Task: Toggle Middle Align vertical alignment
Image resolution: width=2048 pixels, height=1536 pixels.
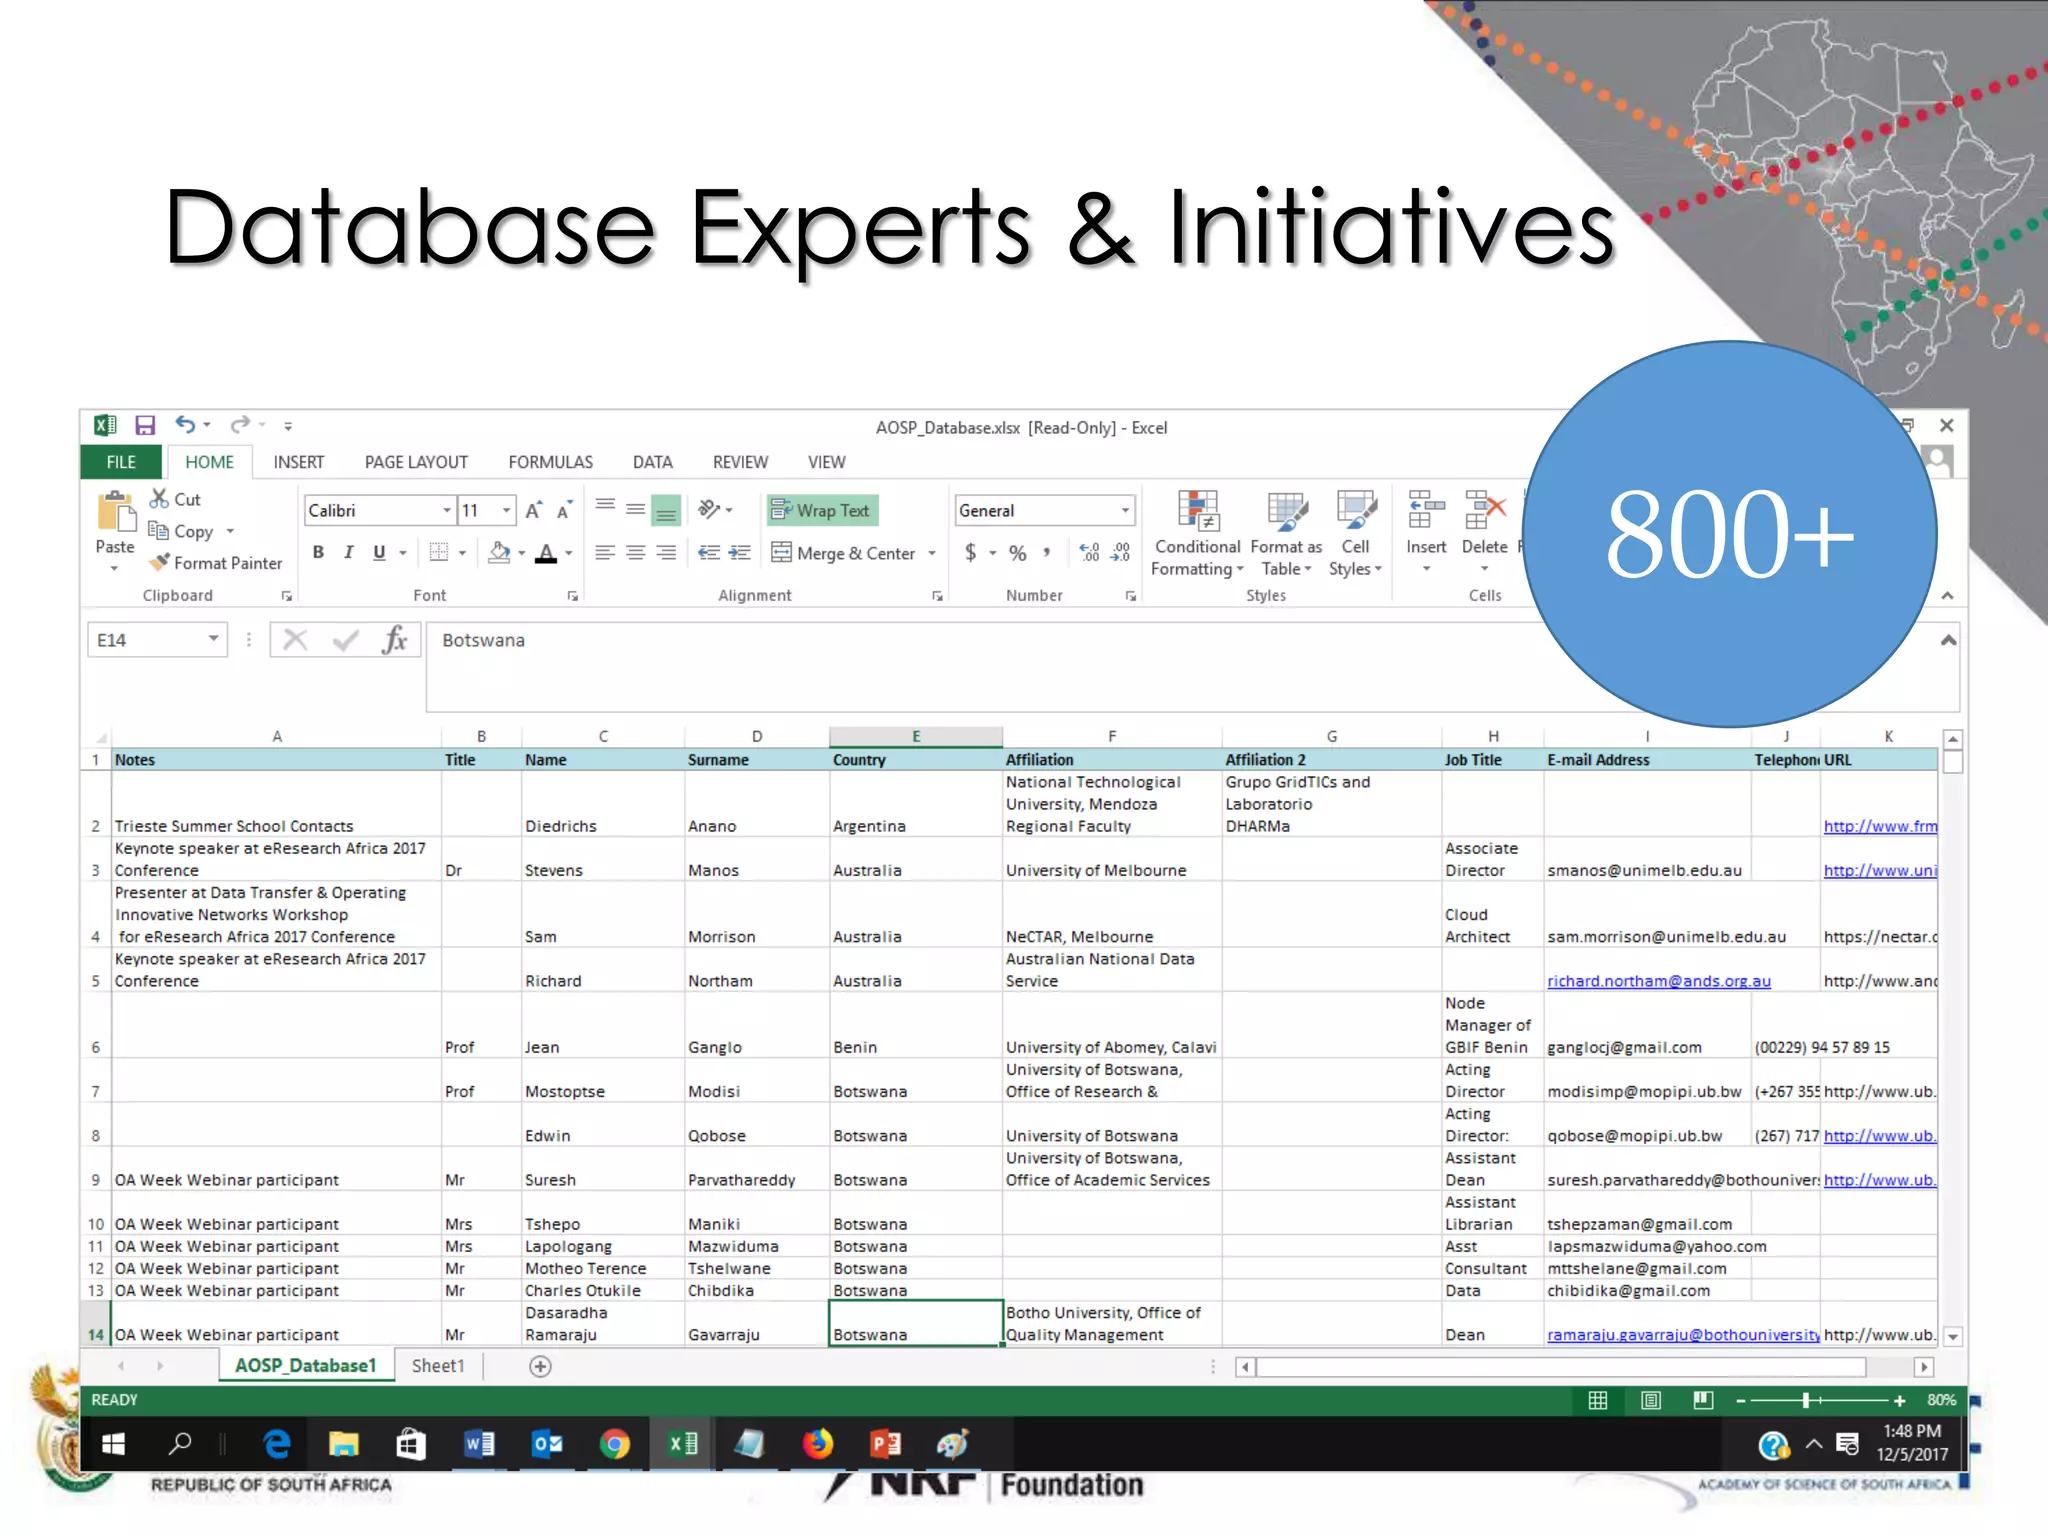Action: point(635,510)
